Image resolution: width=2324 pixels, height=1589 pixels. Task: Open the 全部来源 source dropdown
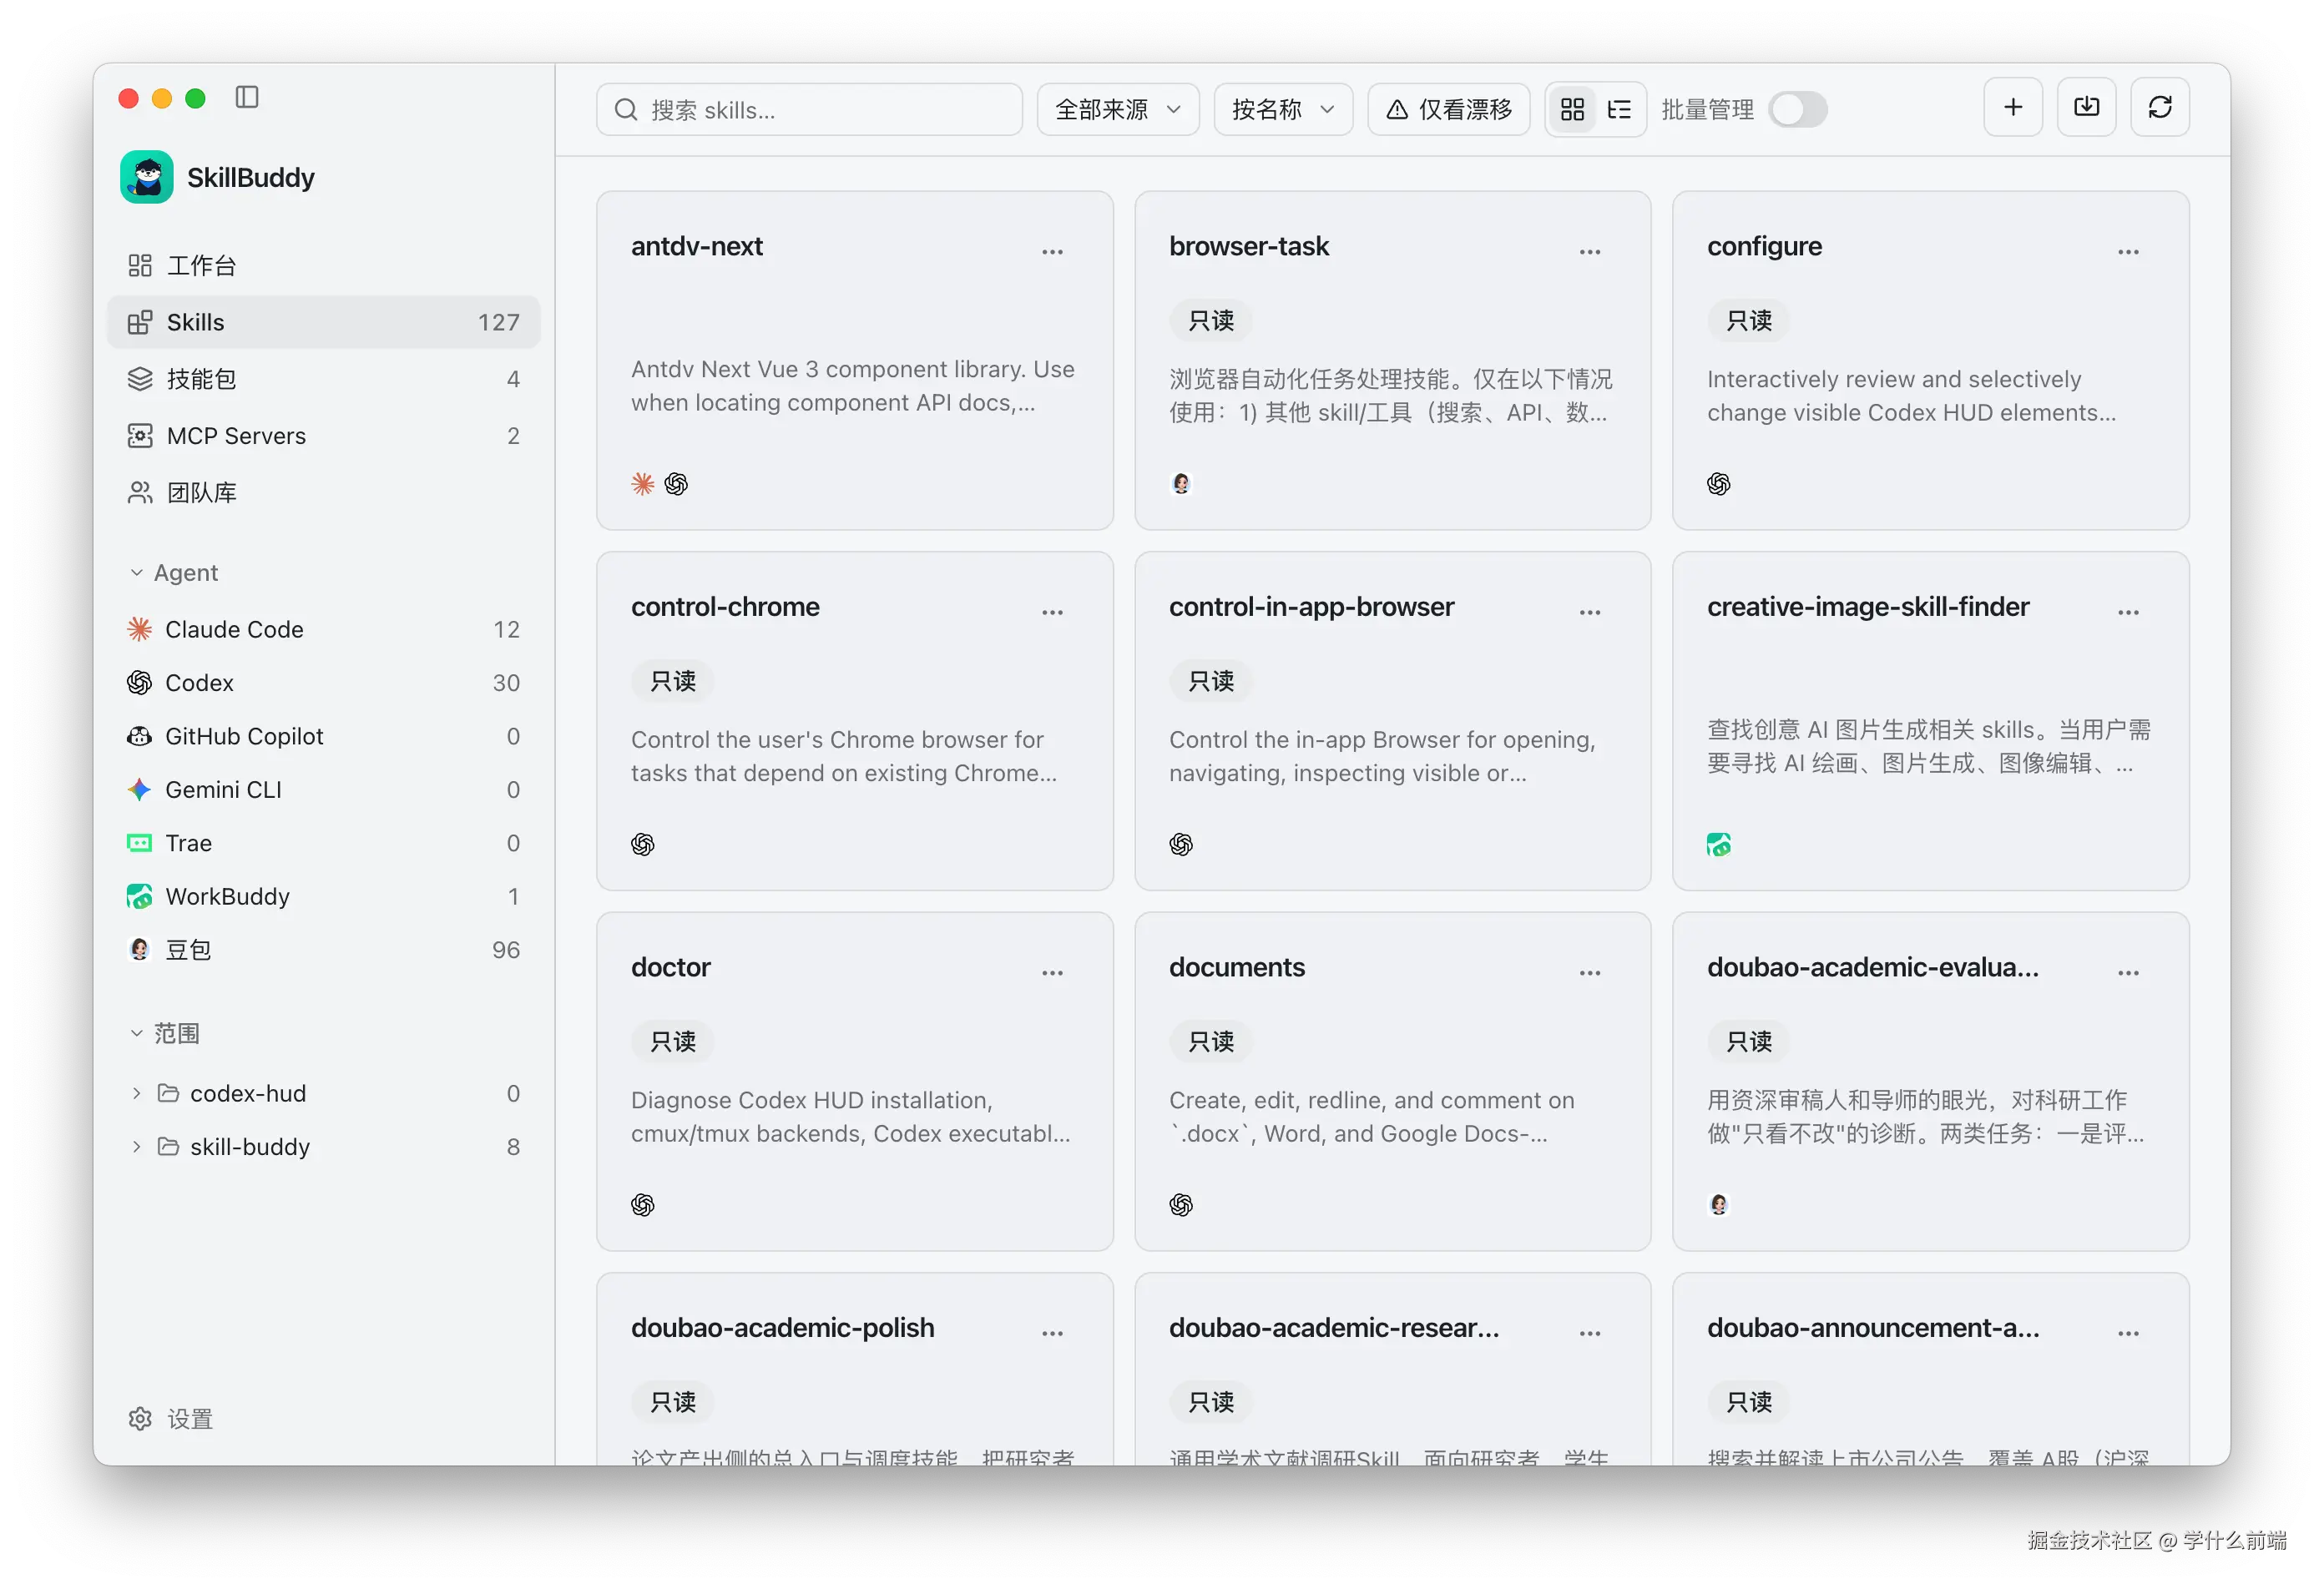[x=1118, y=109]
